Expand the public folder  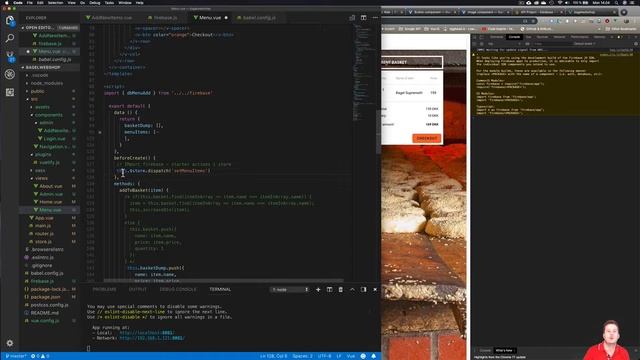[37, 91]
